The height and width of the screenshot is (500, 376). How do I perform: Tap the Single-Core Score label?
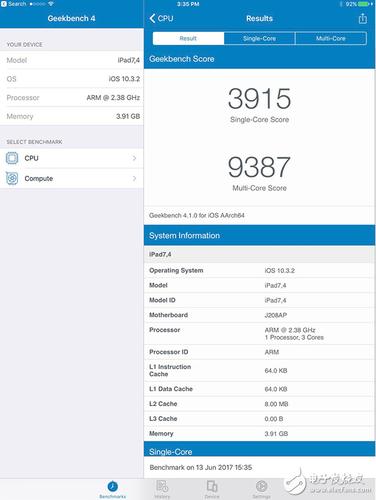tap(259, 120)
